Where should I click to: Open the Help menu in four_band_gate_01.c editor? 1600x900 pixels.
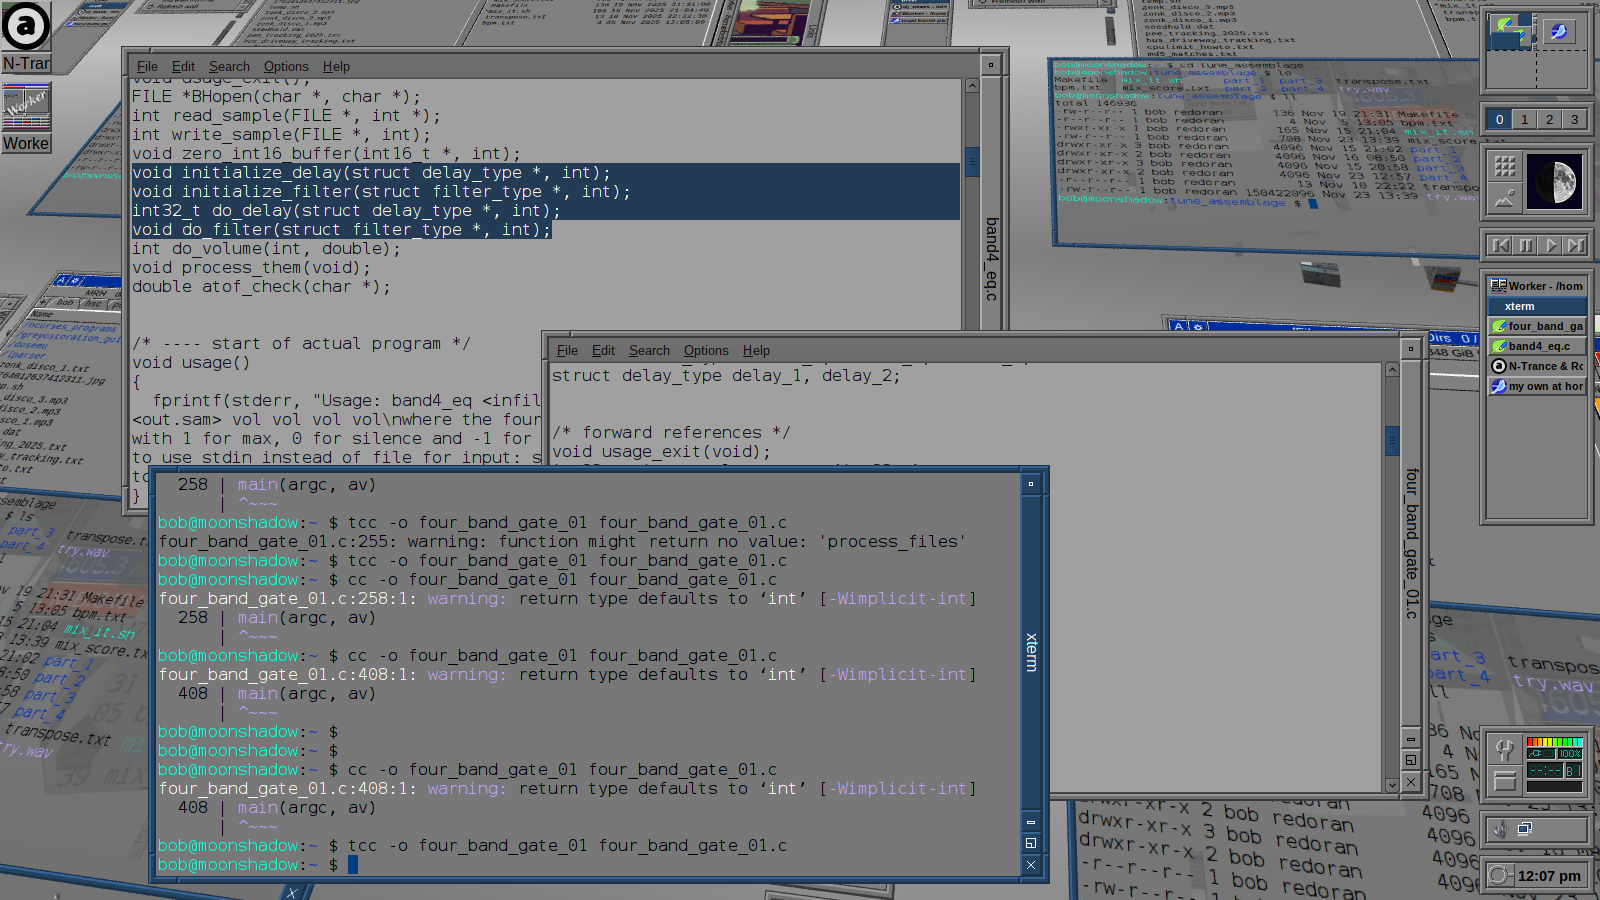click(x=756, y=351)
